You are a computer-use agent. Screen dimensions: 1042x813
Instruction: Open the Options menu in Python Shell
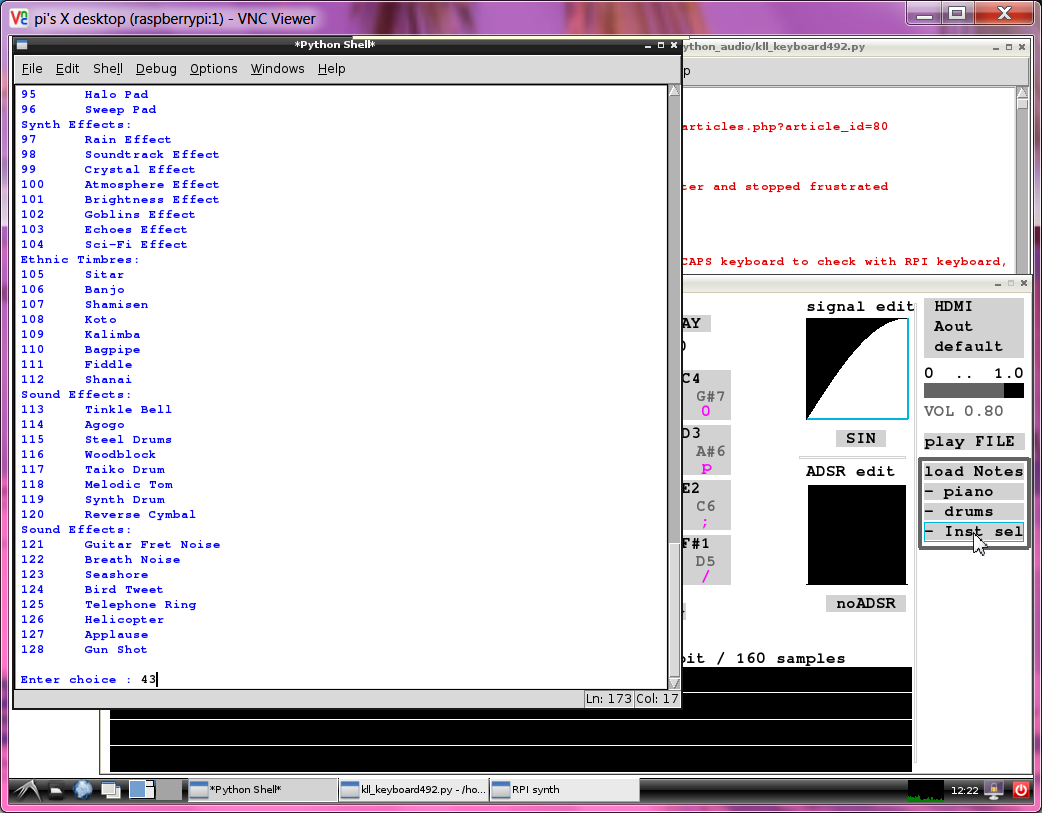tap(213, 69)
